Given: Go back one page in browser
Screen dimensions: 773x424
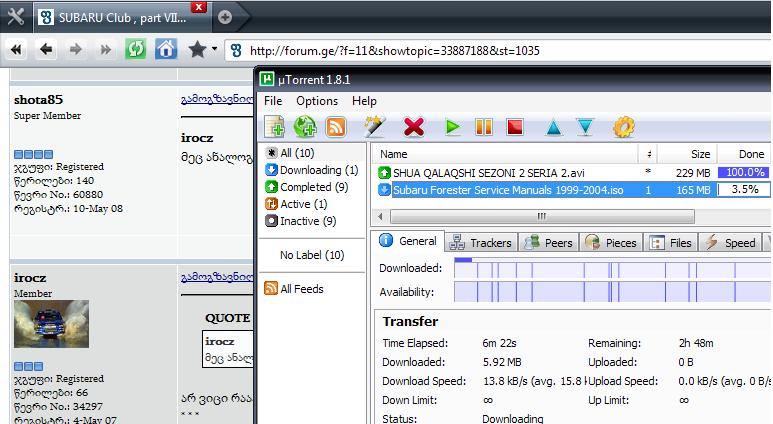Looking at the screenshot, I should pos(46,49).
